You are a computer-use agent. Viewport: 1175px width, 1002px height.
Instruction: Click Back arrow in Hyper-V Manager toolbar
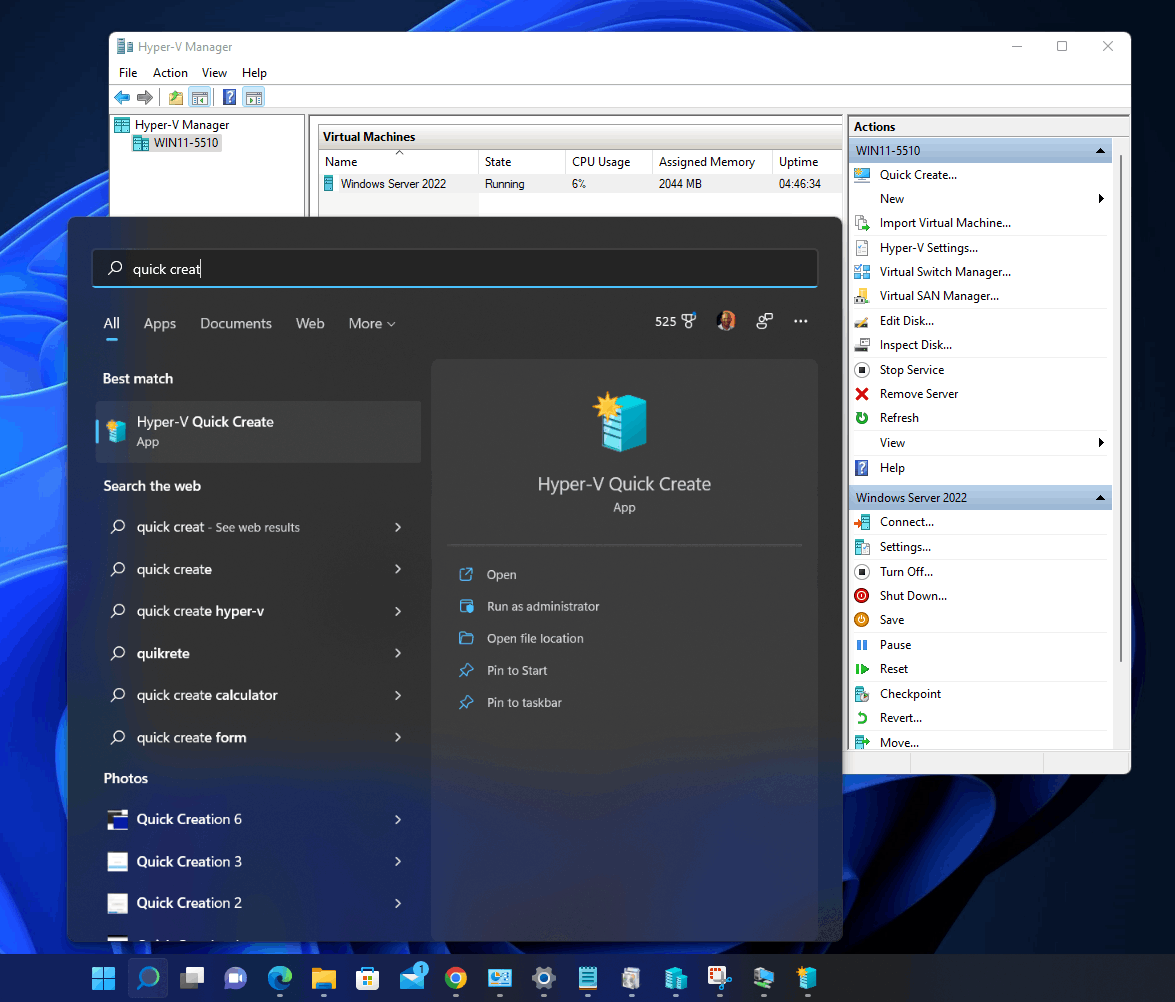pos(122,97)
